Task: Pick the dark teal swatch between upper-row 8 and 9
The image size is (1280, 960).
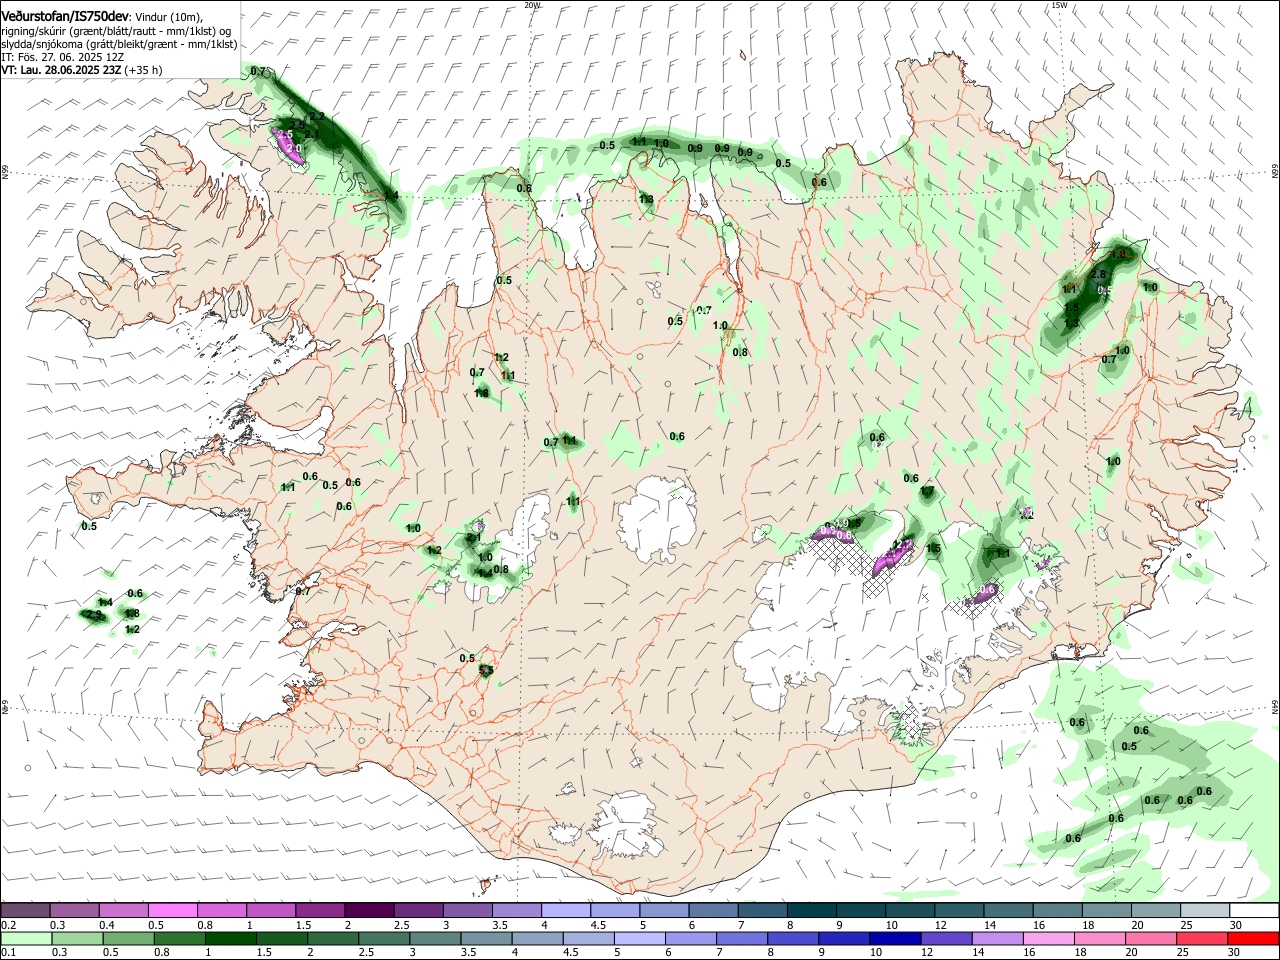Action: point(810,910)
